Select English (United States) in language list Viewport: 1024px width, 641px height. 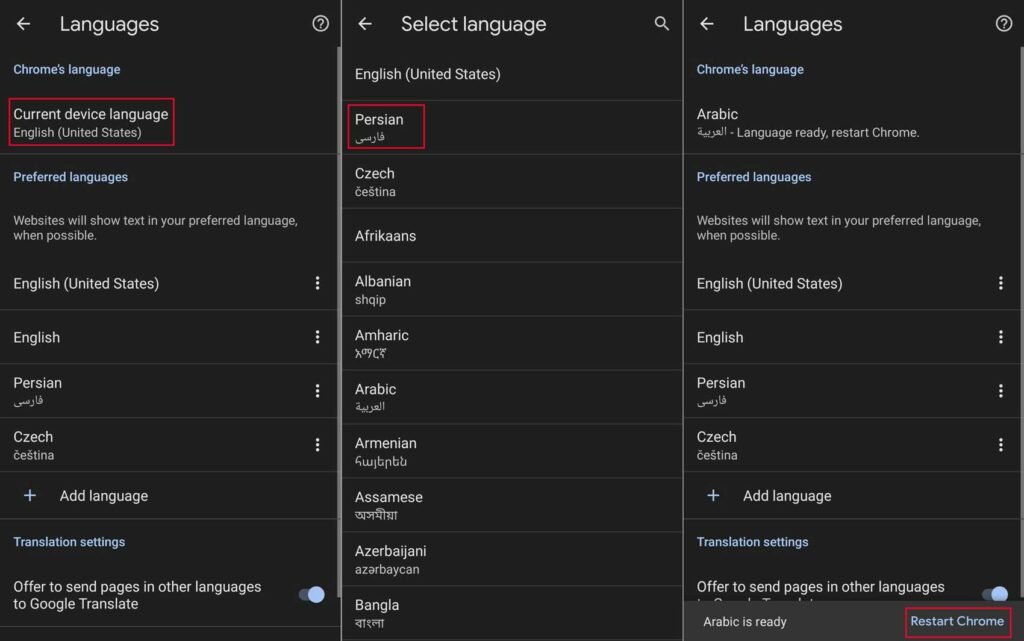[x=511, y=74]
